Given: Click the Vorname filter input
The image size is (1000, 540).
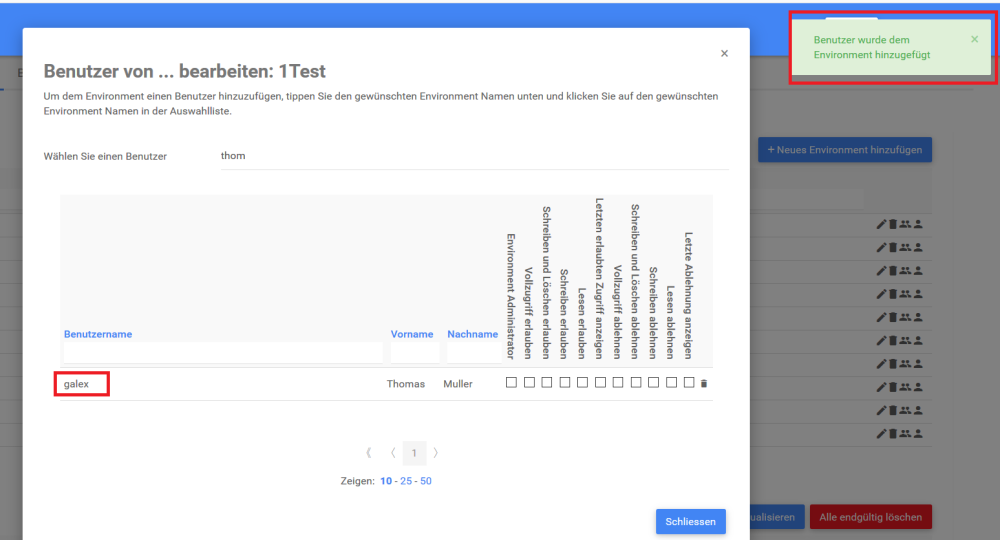Looking at the screenshot, I should coord(415,353).
